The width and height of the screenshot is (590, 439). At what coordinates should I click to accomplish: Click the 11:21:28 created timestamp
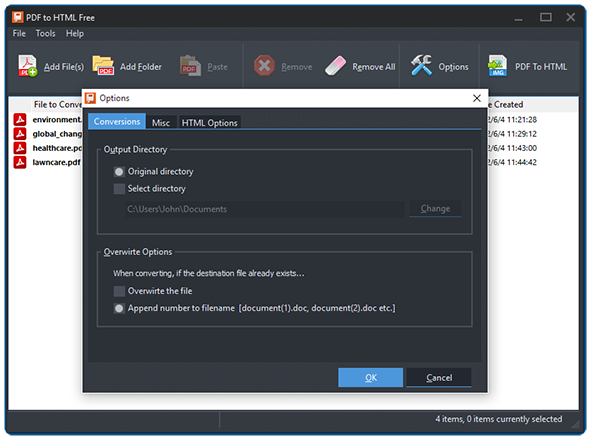tap(512, 120)
